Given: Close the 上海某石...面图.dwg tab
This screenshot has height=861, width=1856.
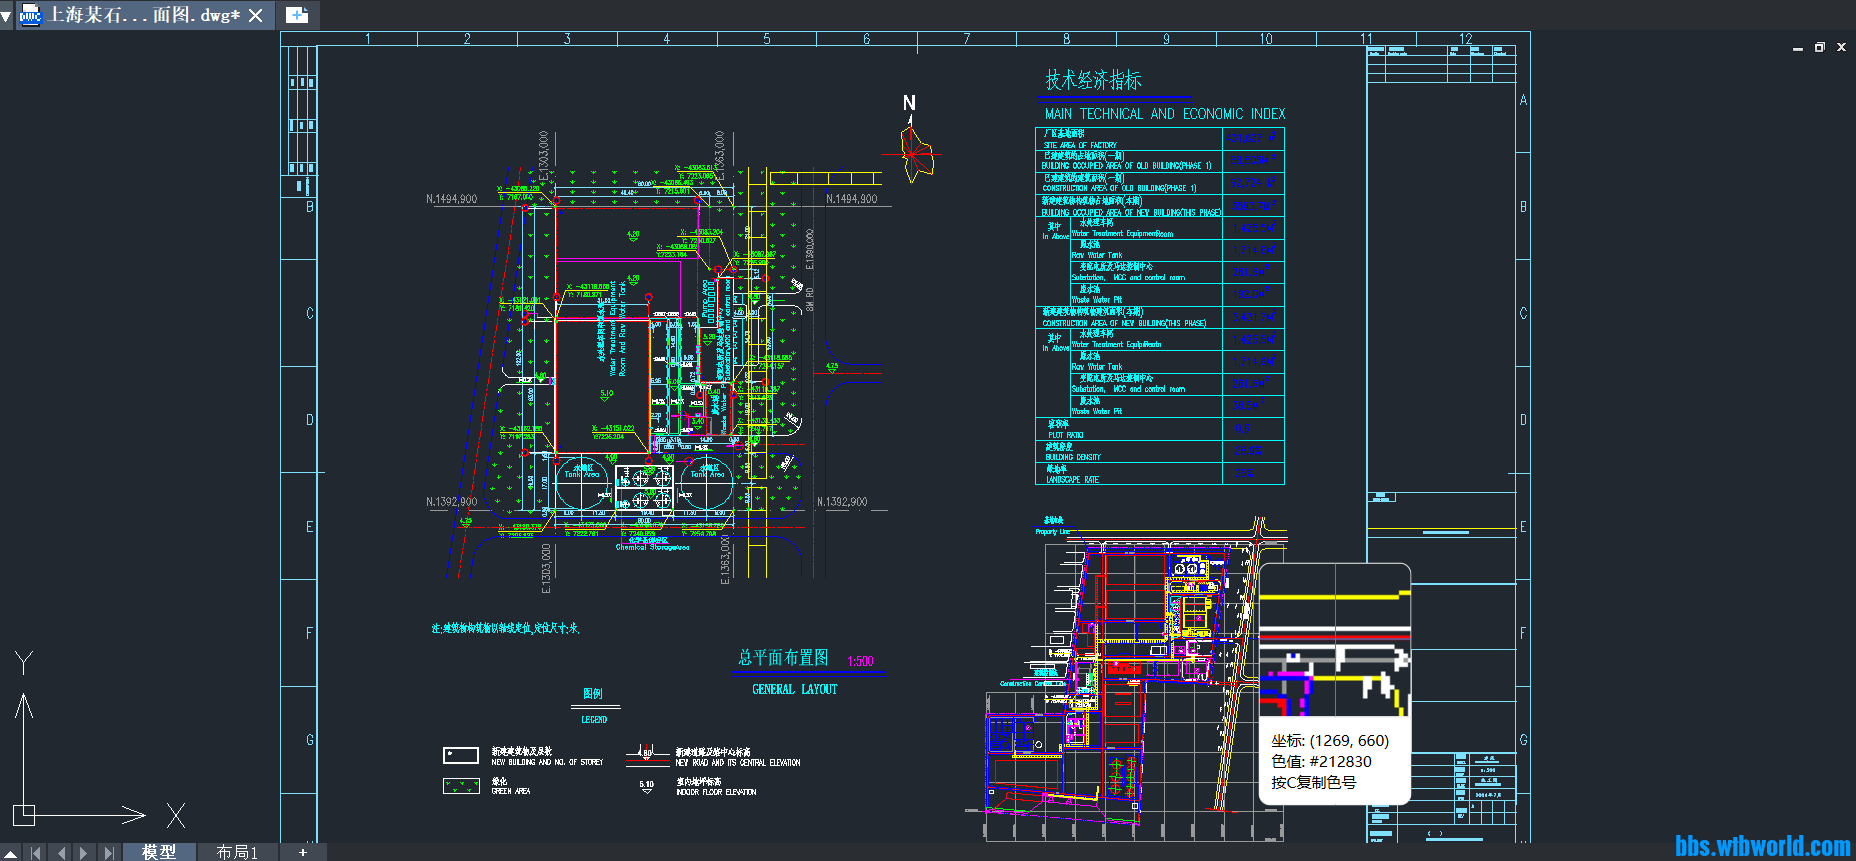Looking at the screenshot, I should pos(256,15).
